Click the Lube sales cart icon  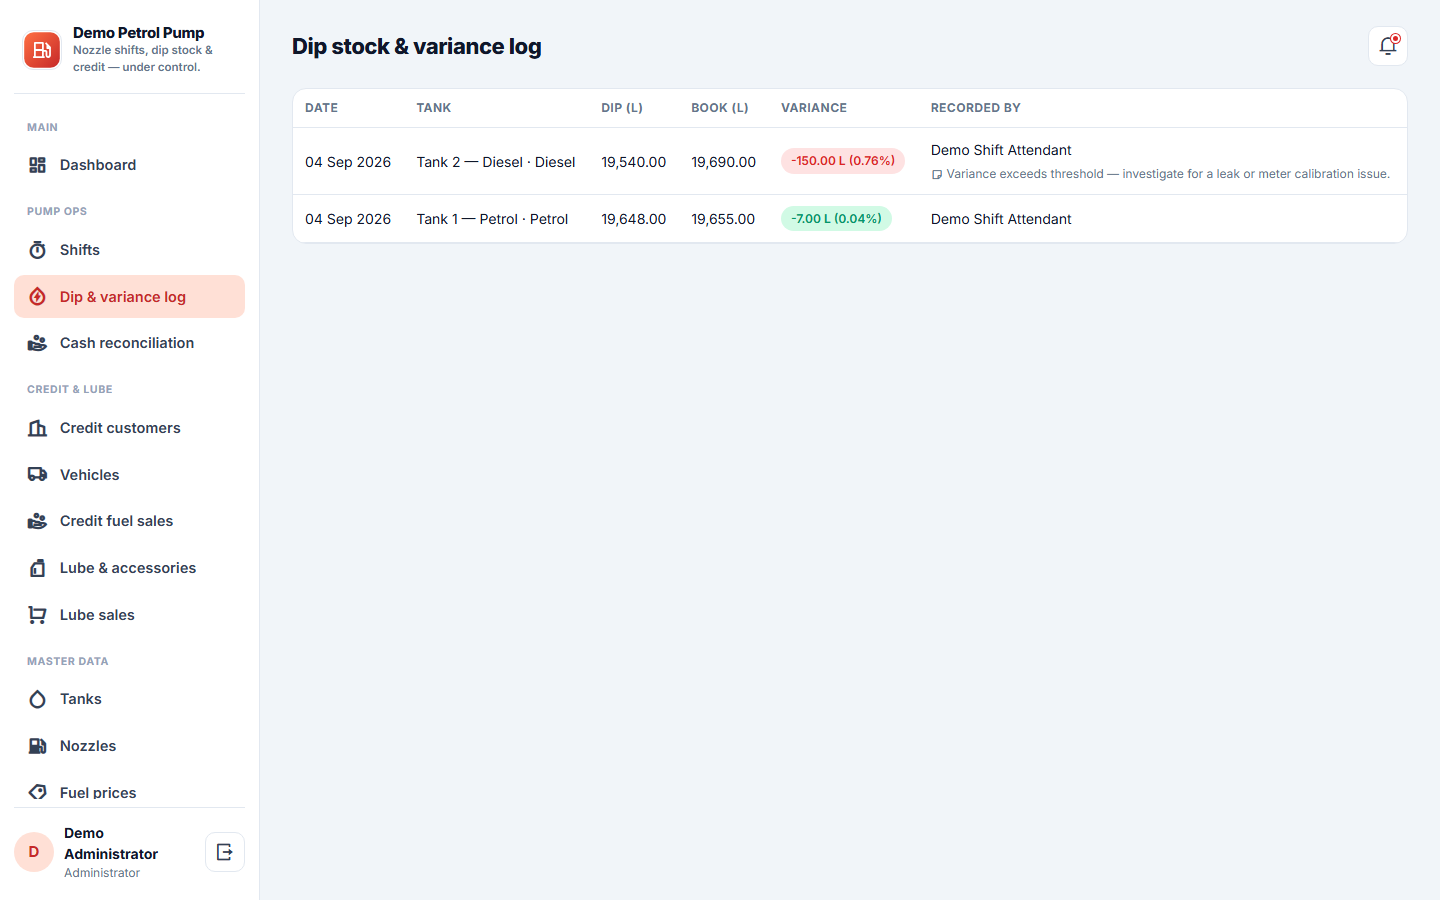[x=37, y=615]
